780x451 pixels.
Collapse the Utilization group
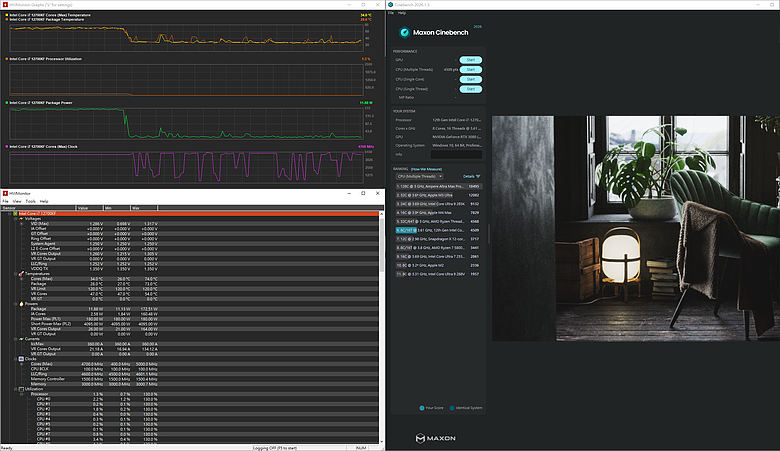coord(15,389)
